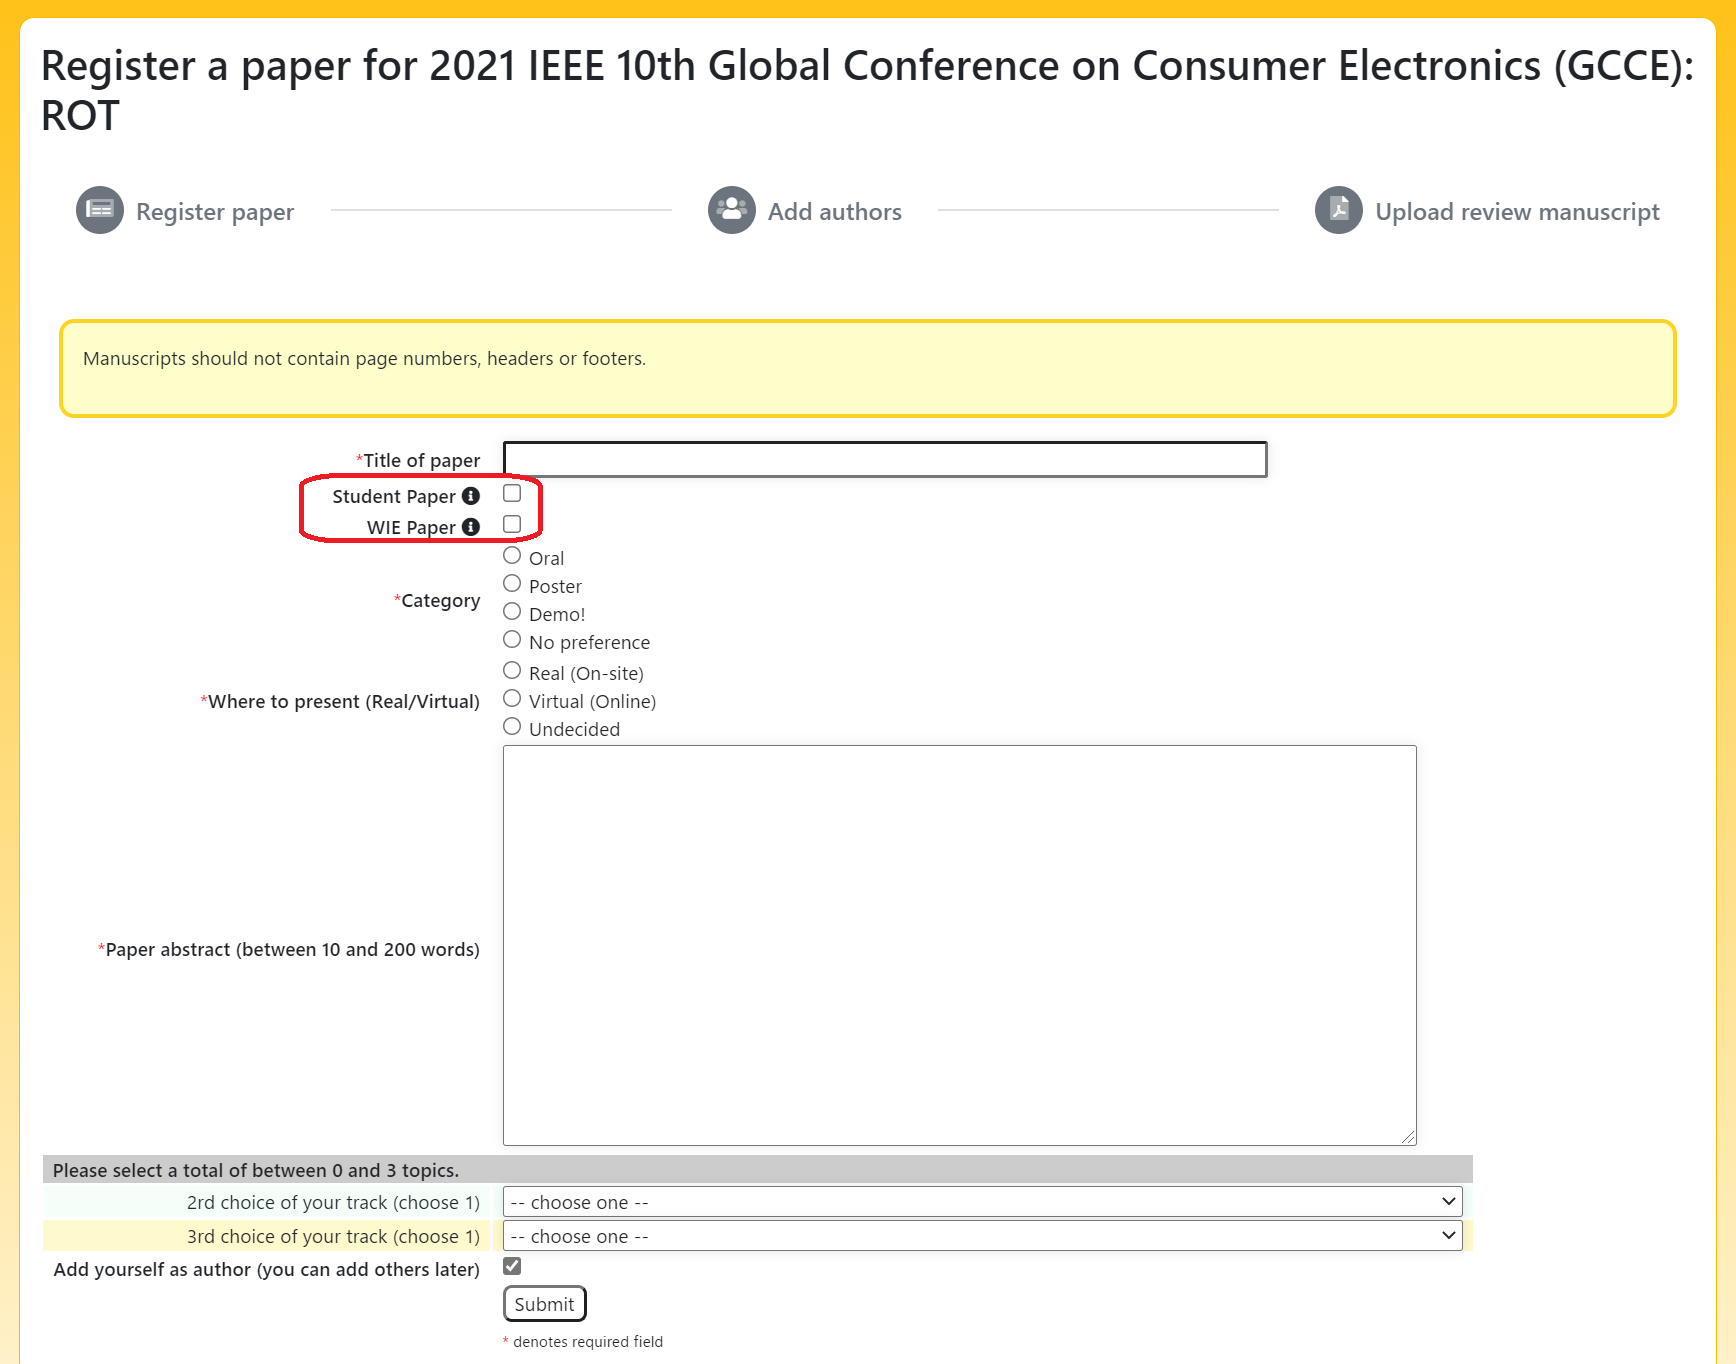Open the 3rd choice of track dropdown
This screenshot has width=1736, height=1364.
(982, 1236)
